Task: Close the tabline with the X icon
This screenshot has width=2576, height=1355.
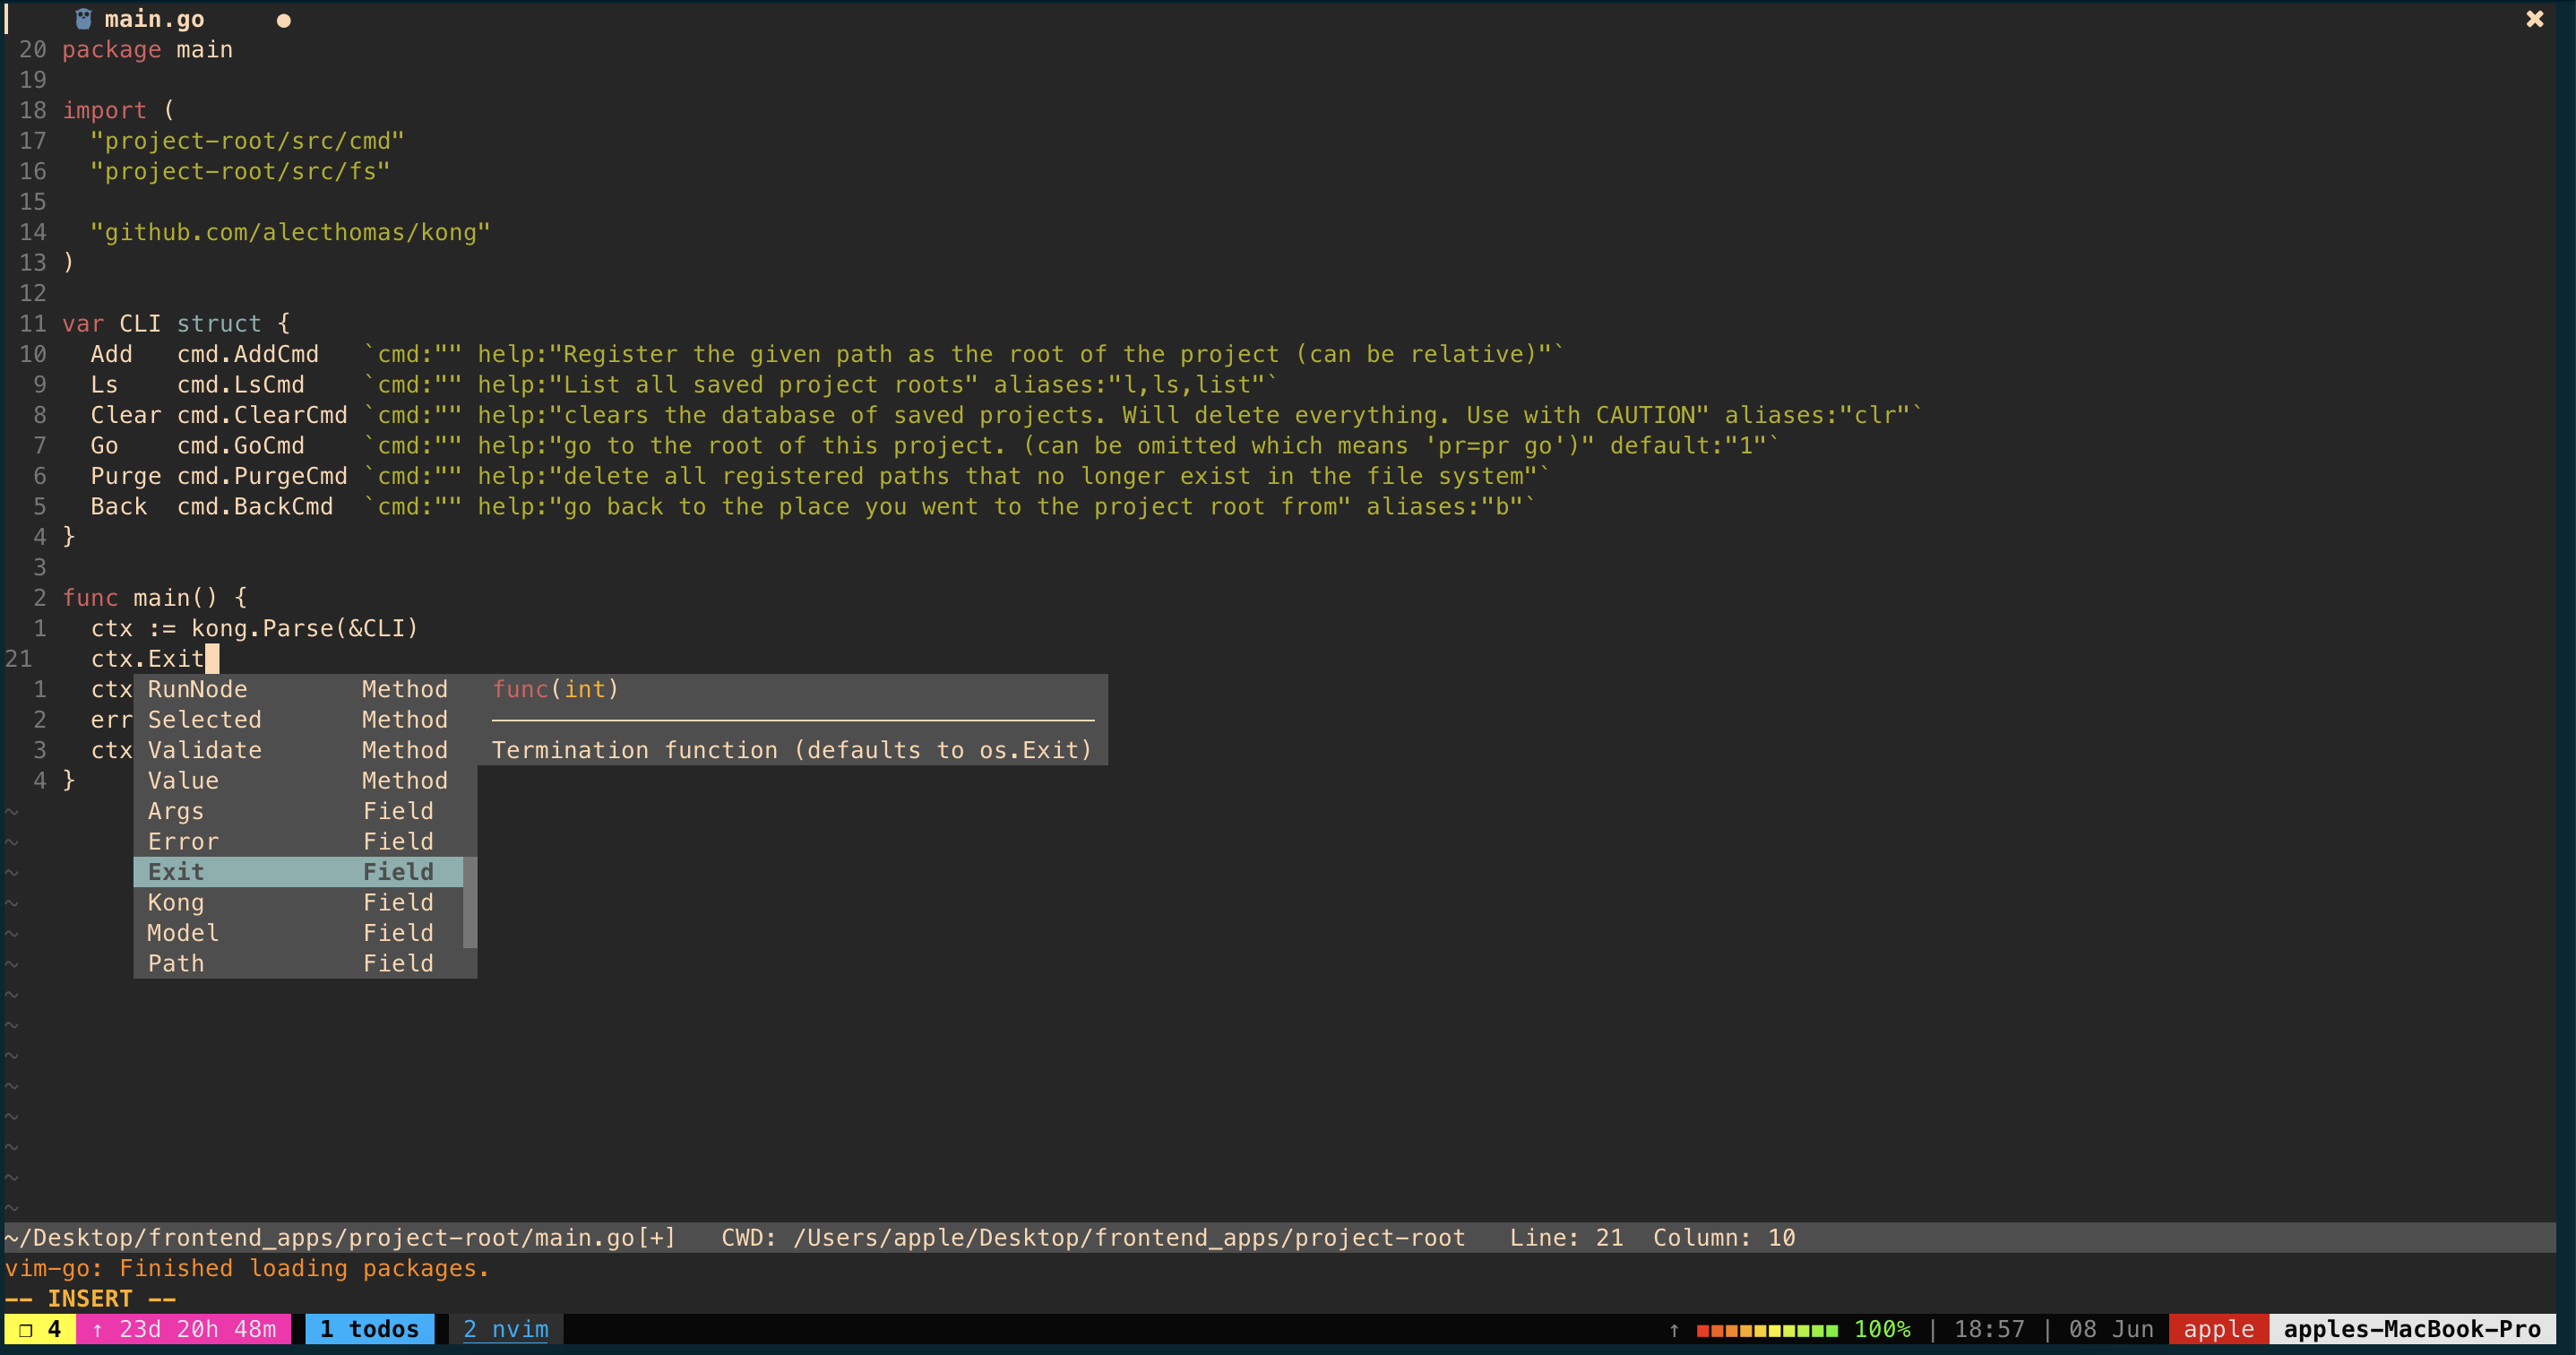Action: tap(2534, 19)
